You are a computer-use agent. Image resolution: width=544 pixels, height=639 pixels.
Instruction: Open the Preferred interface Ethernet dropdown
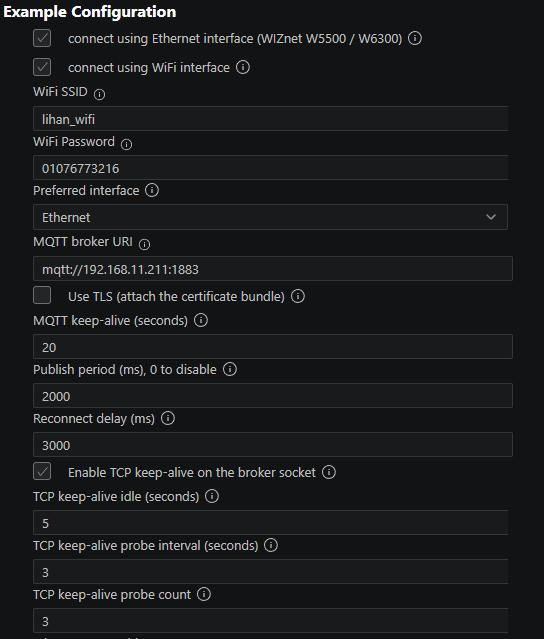270,217
